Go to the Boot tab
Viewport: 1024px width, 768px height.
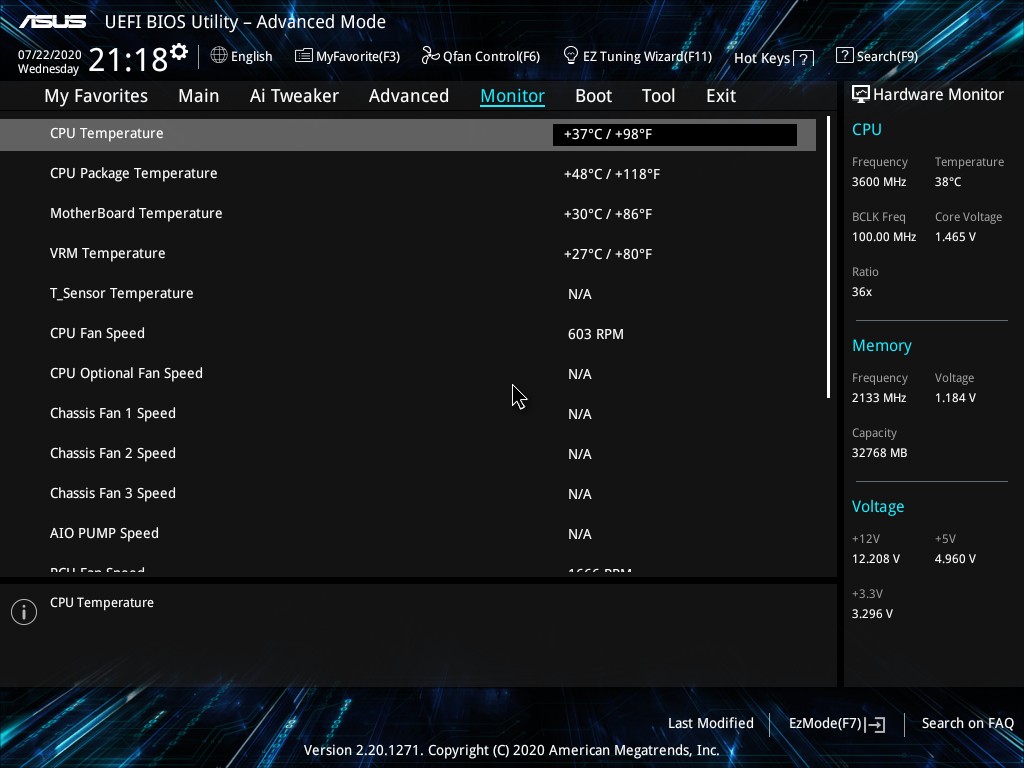(593, 96)
